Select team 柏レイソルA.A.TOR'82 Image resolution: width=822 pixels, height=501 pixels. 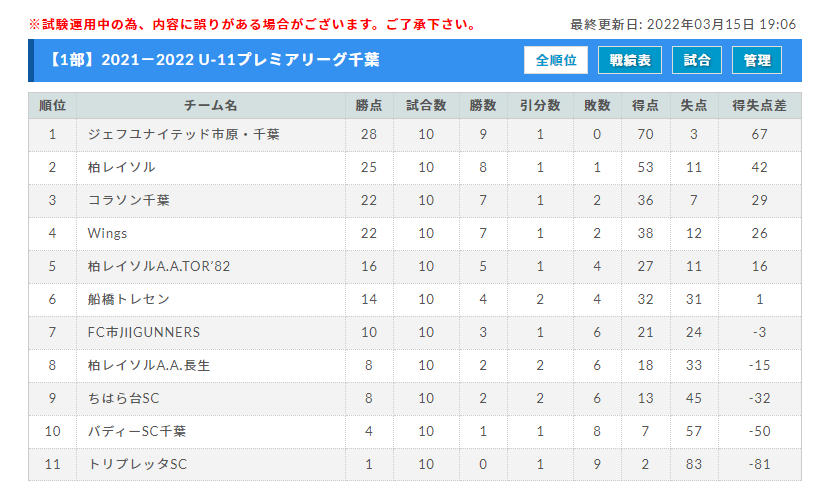159,266
